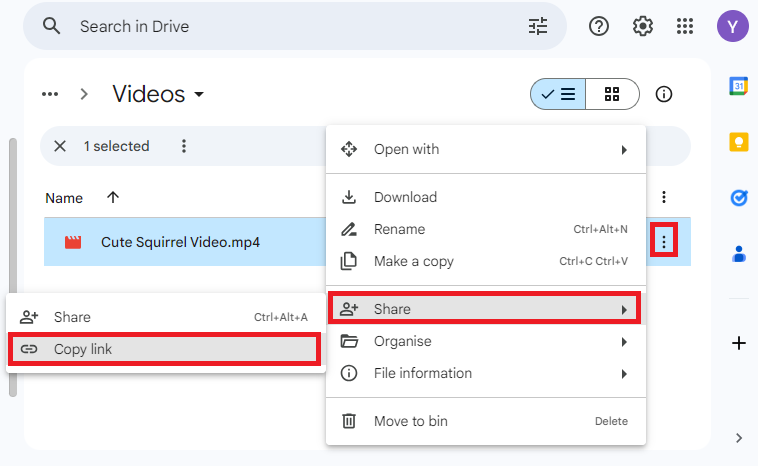The height and width of the screenshot is (467, 758).
Task: Click the Make a copy pages icon
Action: coord(349,261)
